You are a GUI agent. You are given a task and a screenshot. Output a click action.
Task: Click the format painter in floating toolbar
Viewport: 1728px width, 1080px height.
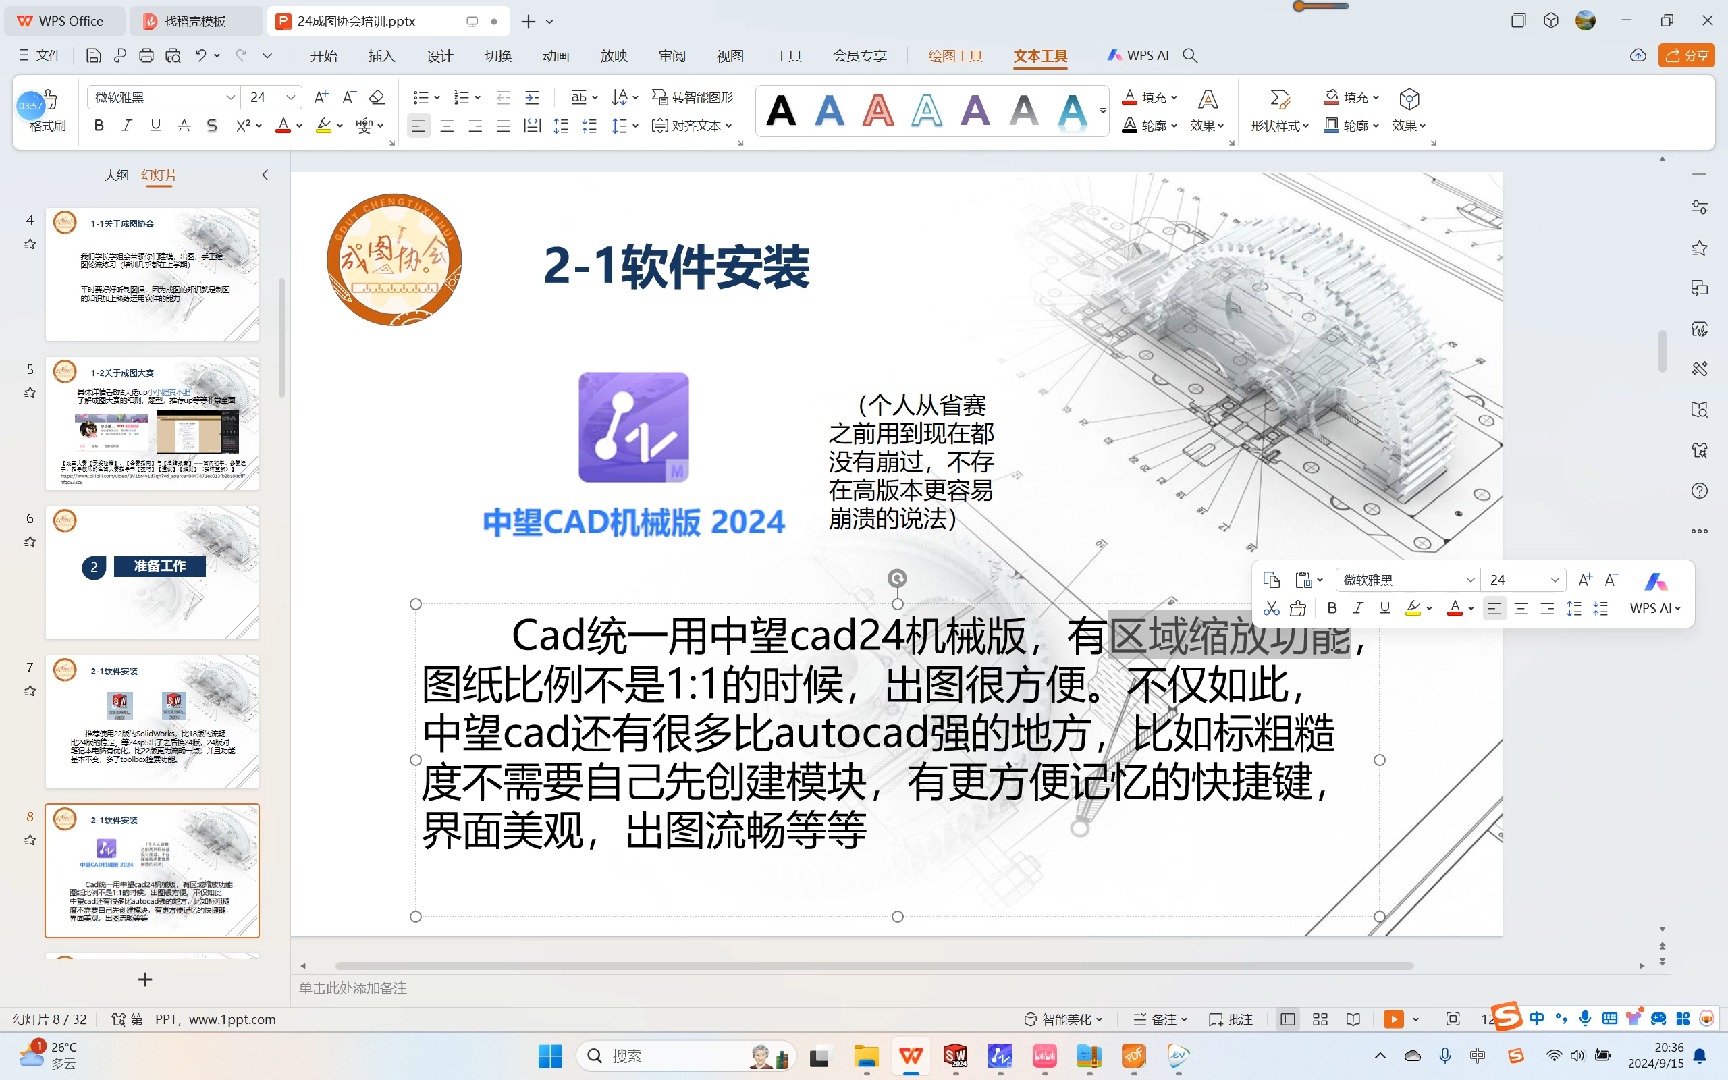coord(1298,608)
